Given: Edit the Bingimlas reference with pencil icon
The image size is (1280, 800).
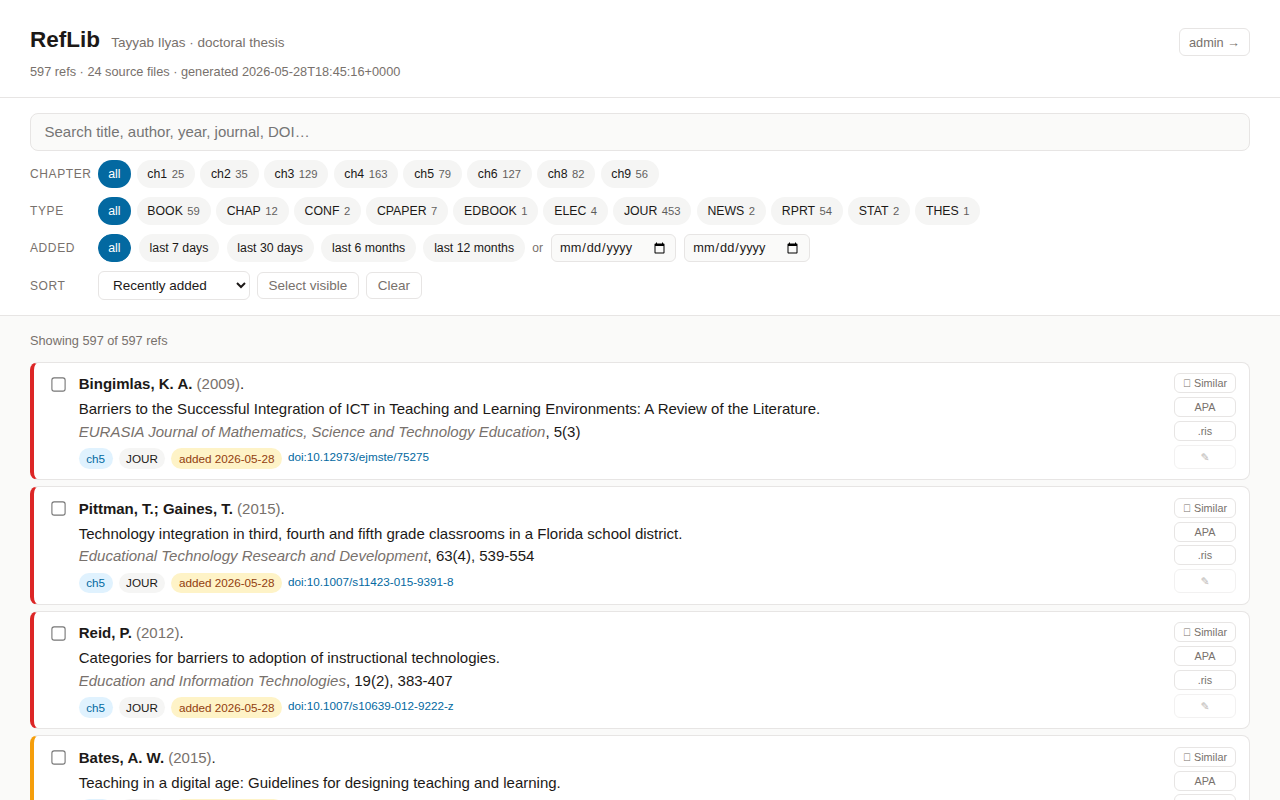Looking at the screenshot, I should point(1205,457).
